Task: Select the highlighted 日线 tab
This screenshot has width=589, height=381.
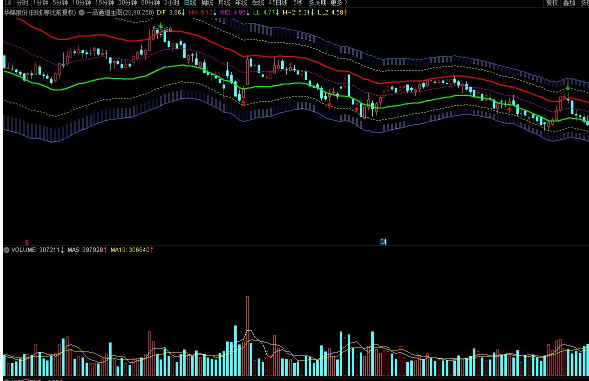Action: [x=190, y=3]
